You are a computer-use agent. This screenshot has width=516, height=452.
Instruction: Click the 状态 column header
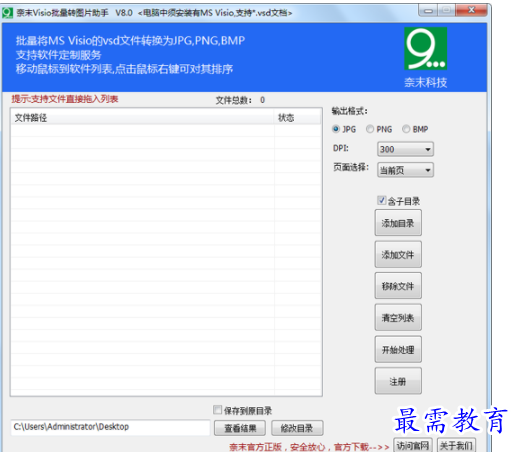point(298,118)
